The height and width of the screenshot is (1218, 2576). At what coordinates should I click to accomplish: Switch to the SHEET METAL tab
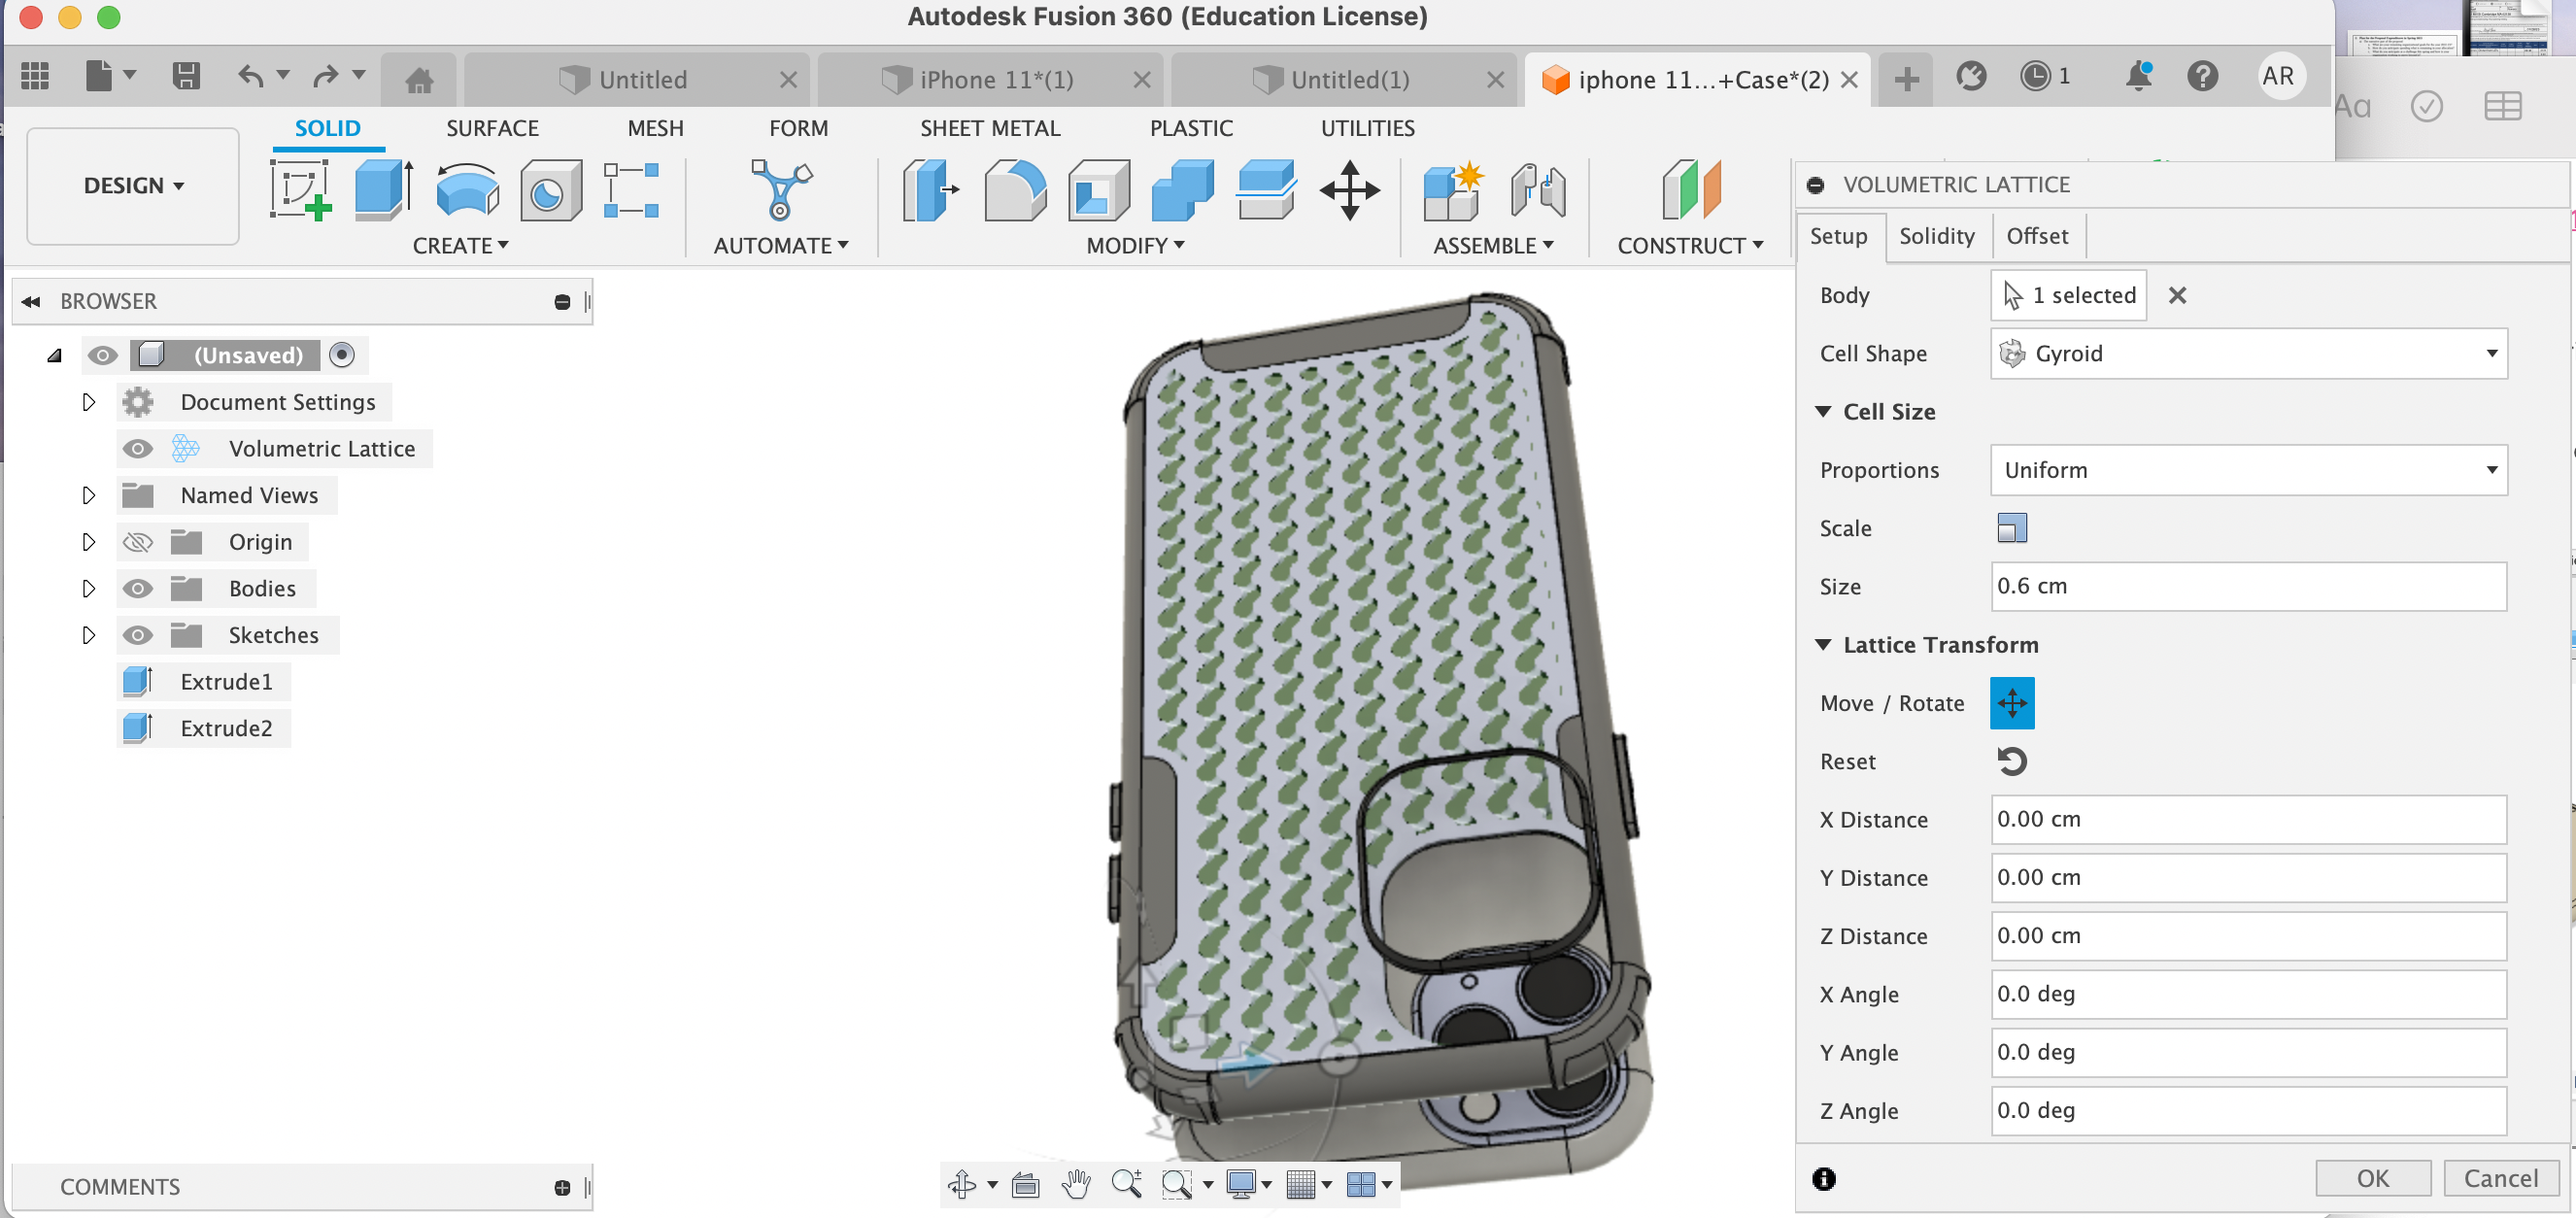point(990,128)
